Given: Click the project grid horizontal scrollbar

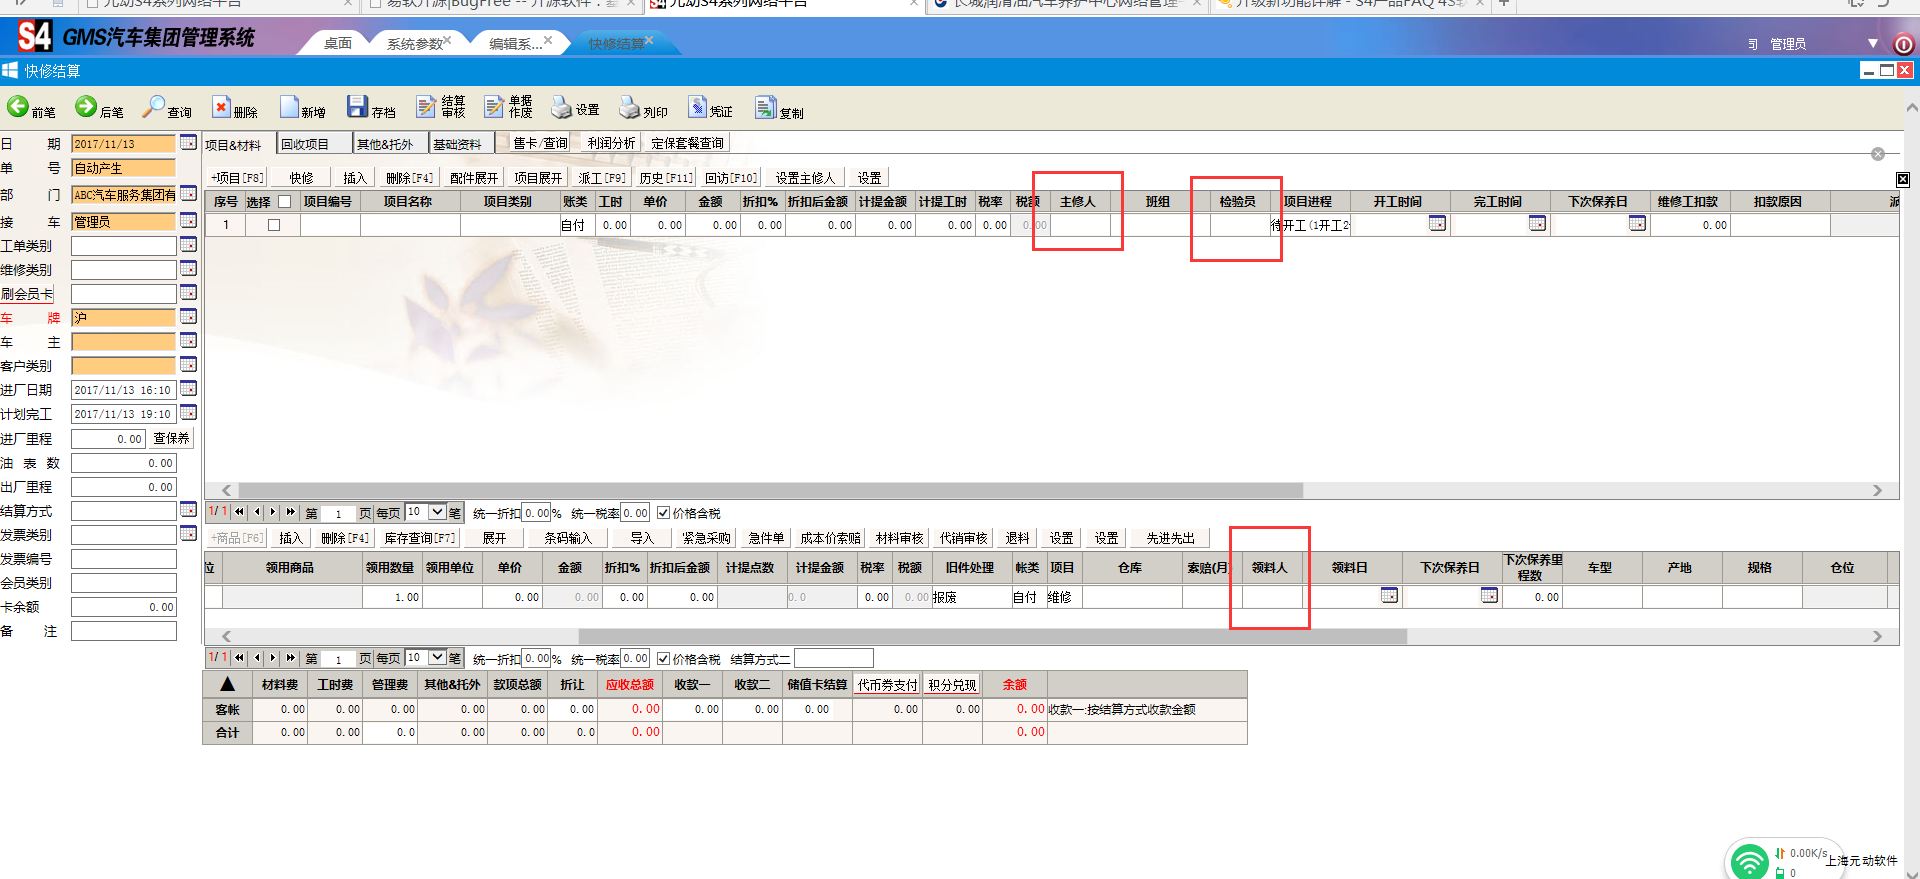Looking at the screenshot, I should [x=760, y=491].
